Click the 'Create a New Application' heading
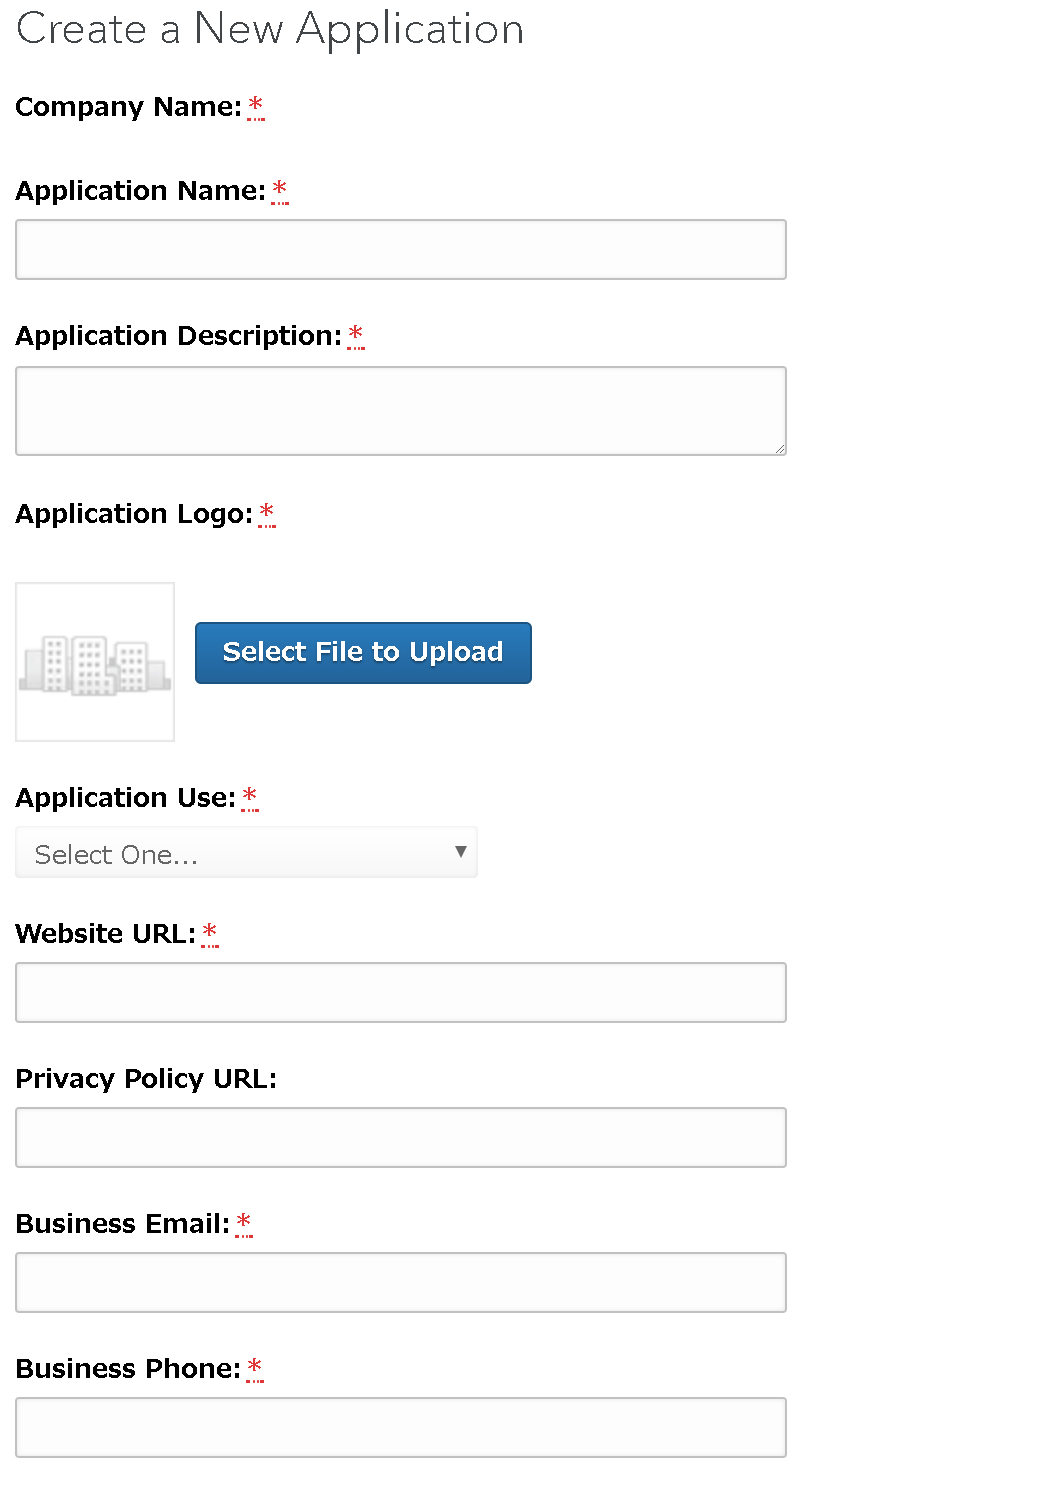 coord(270,29)
